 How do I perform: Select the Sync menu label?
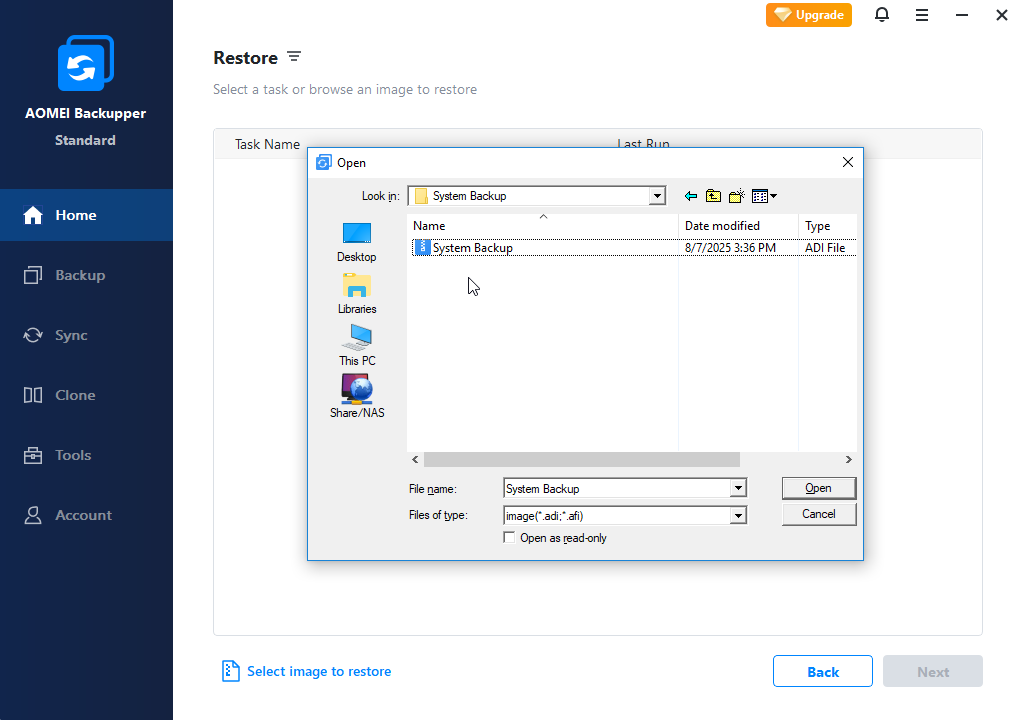[x=71, y=335]
